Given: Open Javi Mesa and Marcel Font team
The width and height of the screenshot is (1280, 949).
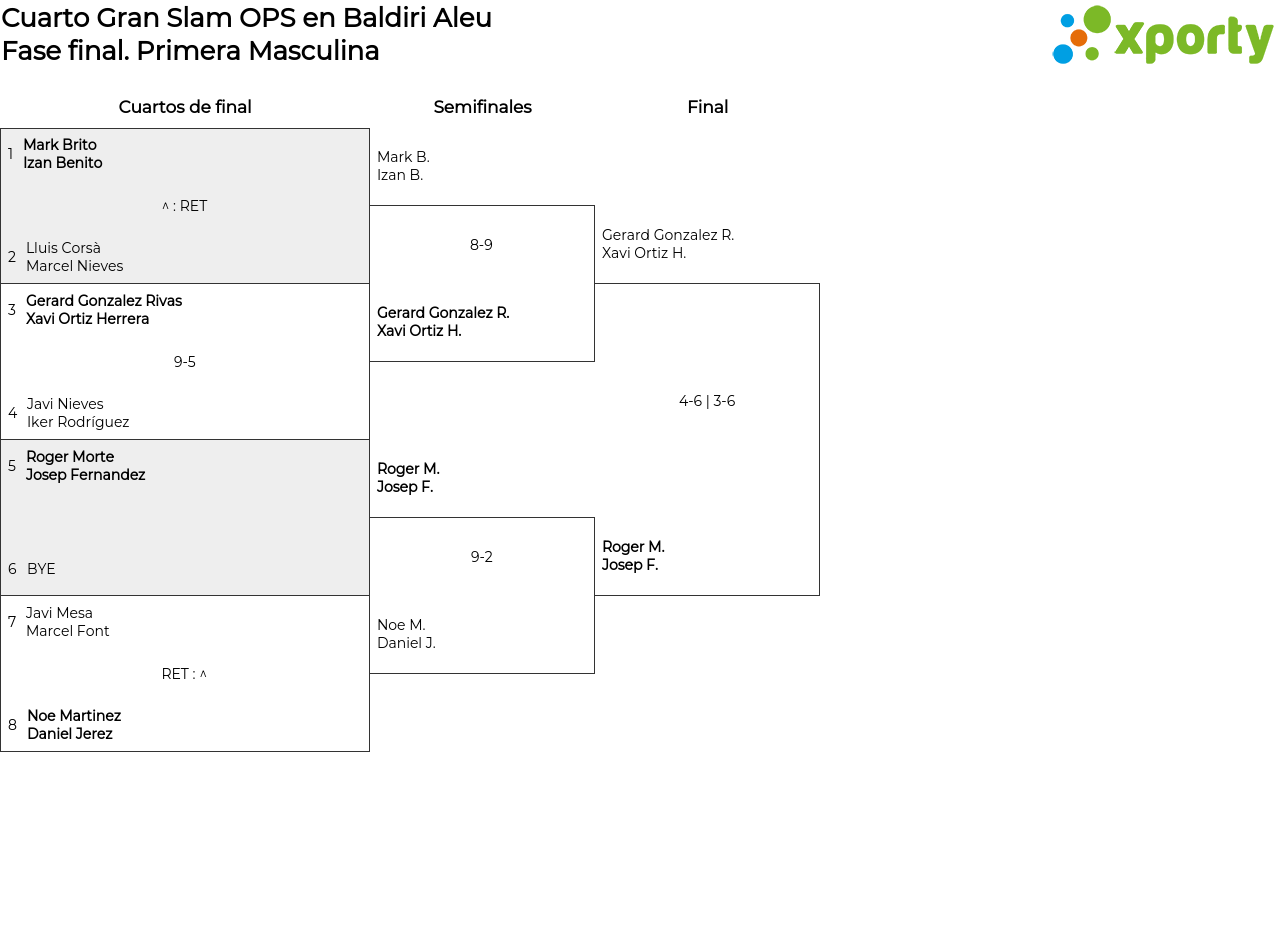Looking at the screenshot, I should point(67,622).
